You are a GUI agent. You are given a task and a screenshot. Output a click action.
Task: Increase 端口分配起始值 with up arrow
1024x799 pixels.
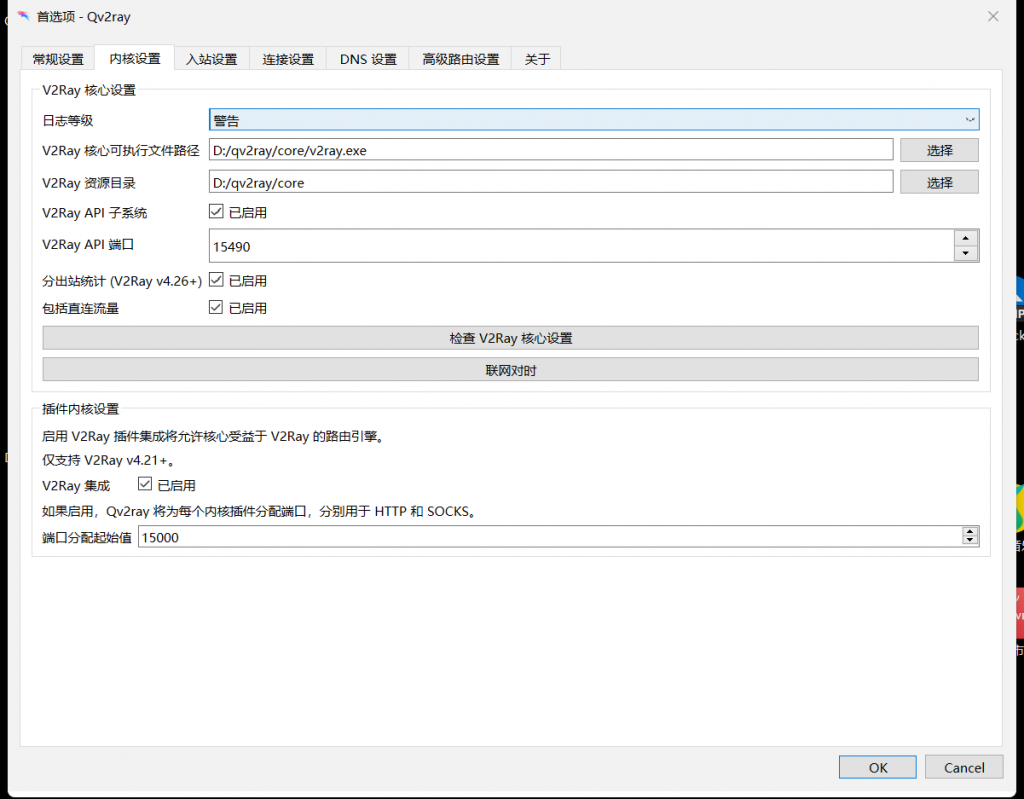tap(968, 531)
